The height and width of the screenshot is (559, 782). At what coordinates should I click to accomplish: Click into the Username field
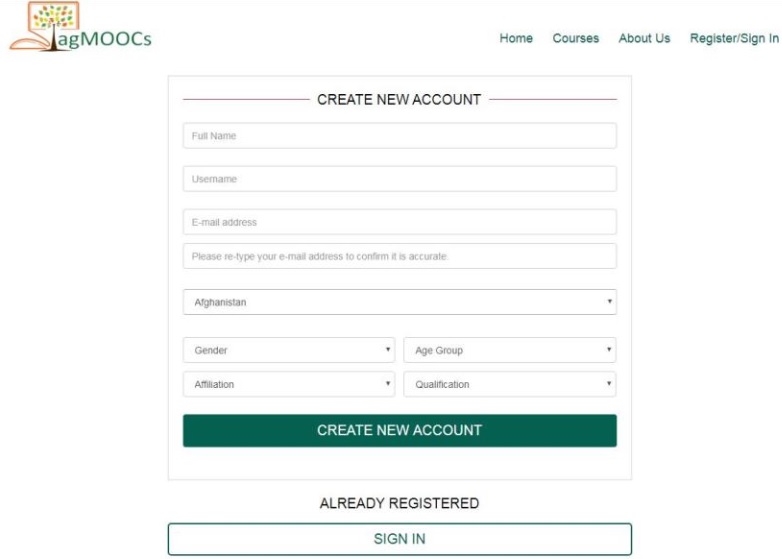[x=399, y=179]
